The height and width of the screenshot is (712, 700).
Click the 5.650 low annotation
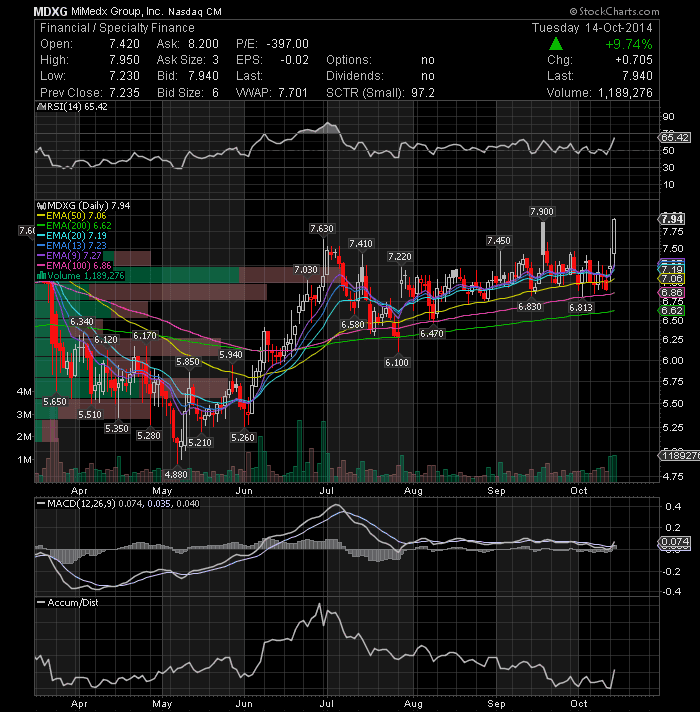(55, 402)
